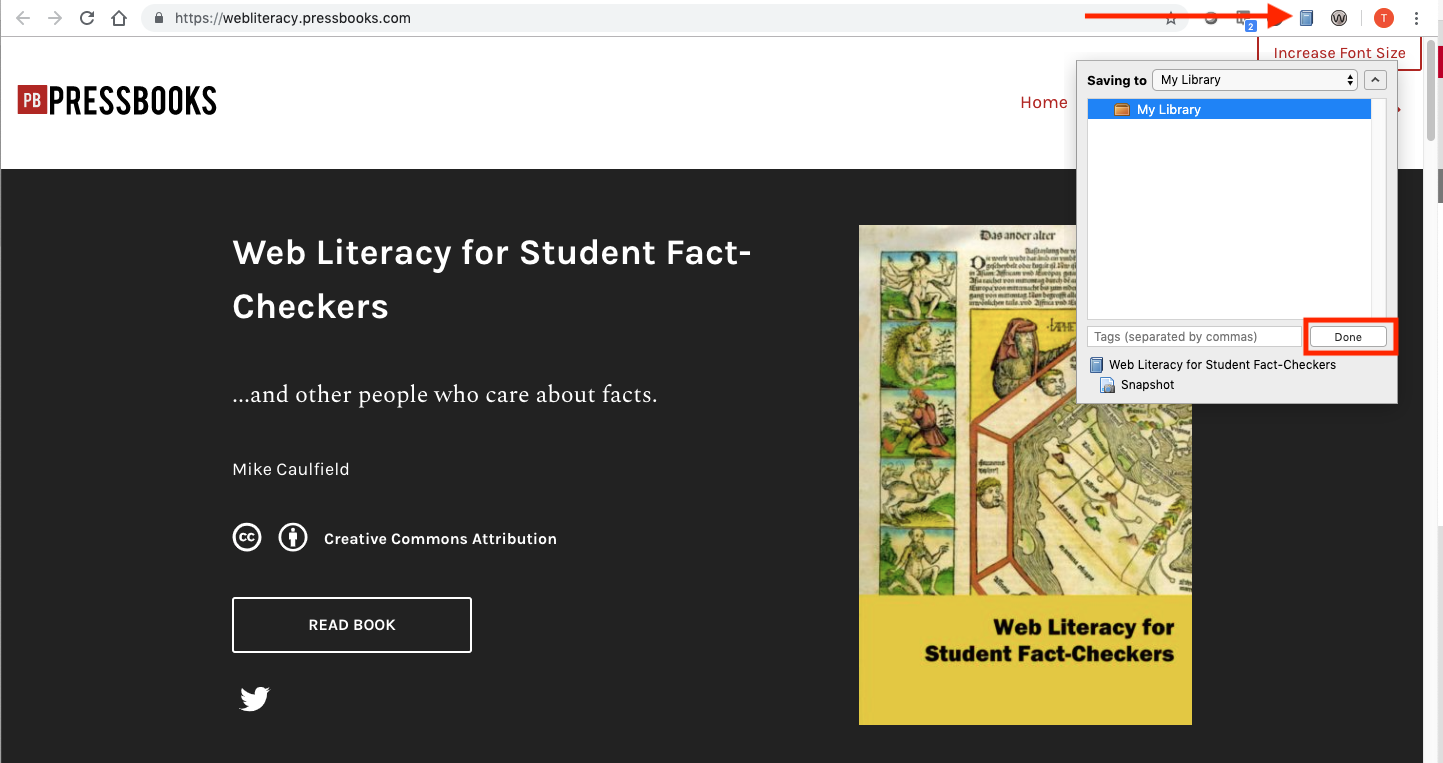Click the Done button
Viewport: 1443px width, 763px height.
1348,337
